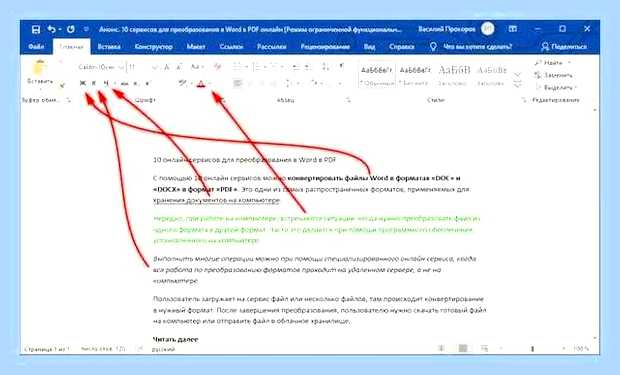Switch to the Макет tab
Screen dimensions: 620x375
pos(196,47)
